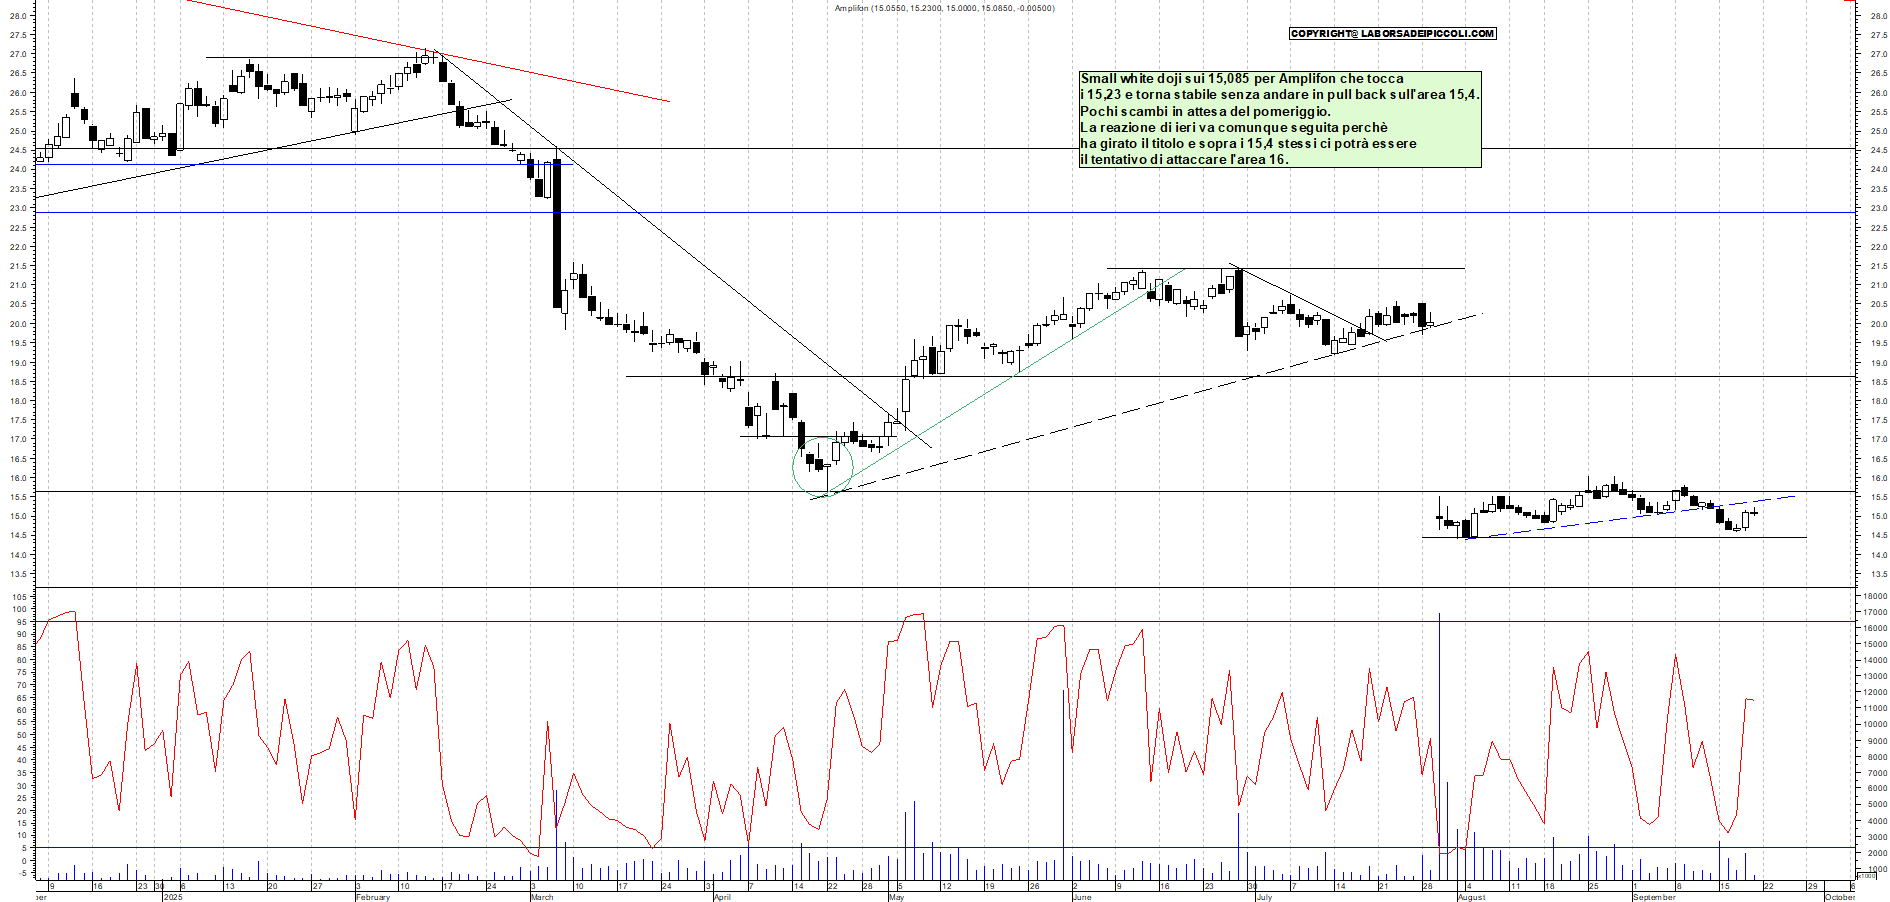The height and width of the screenshot is (902, 1890).
Task: Click 'Pochi scambi in attesa del pomeriggio.'
Action: 1205,111
